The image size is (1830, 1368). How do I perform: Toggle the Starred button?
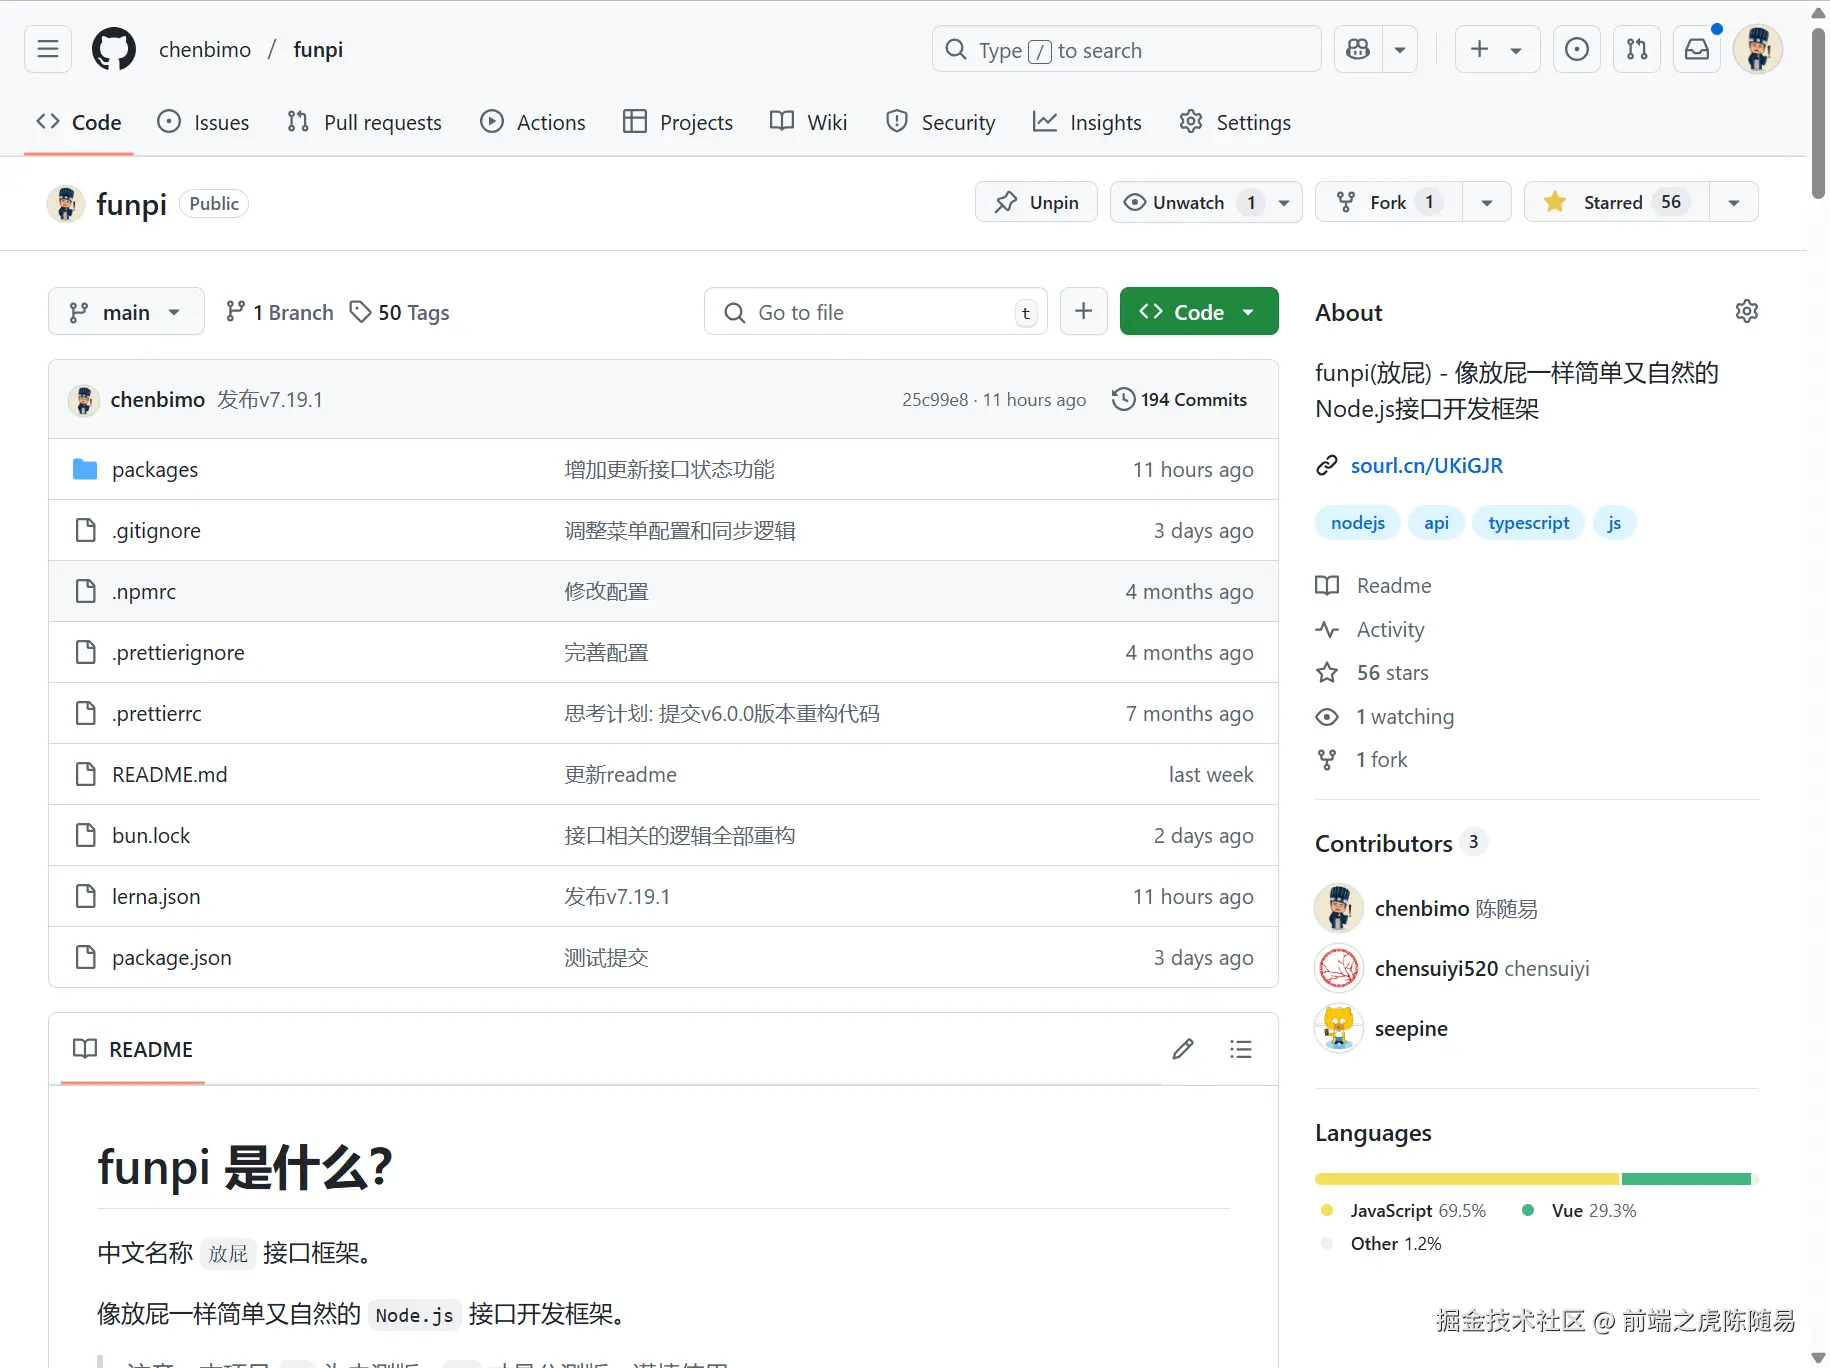click(1617, 202)
